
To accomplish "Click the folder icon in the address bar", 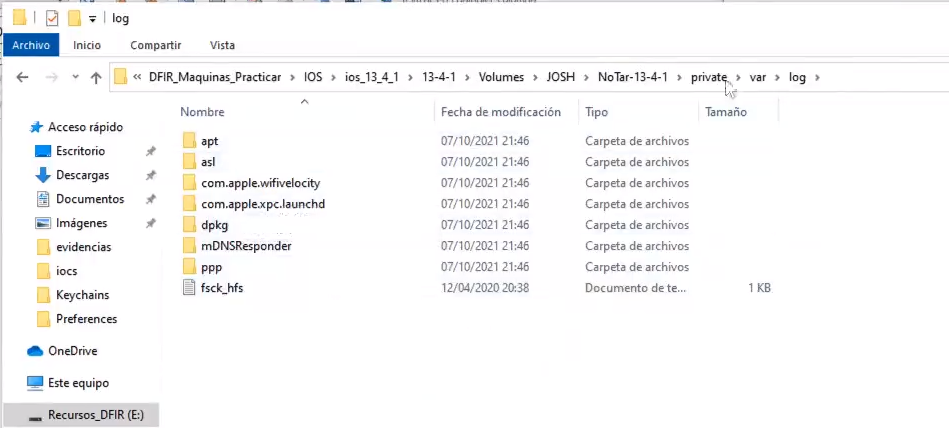I will point(120,77).
